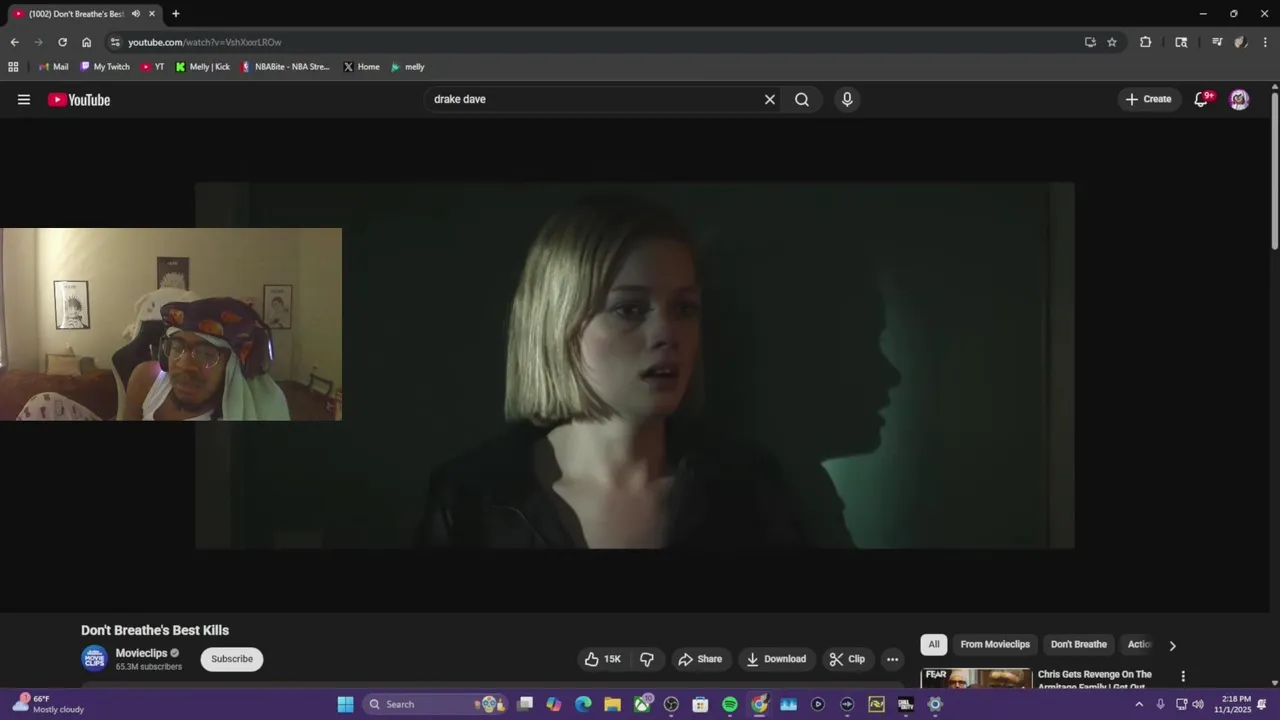Screen dimensions: 1280x720
Task: Open more actions ellipsis under video
Action: point(892,659)
